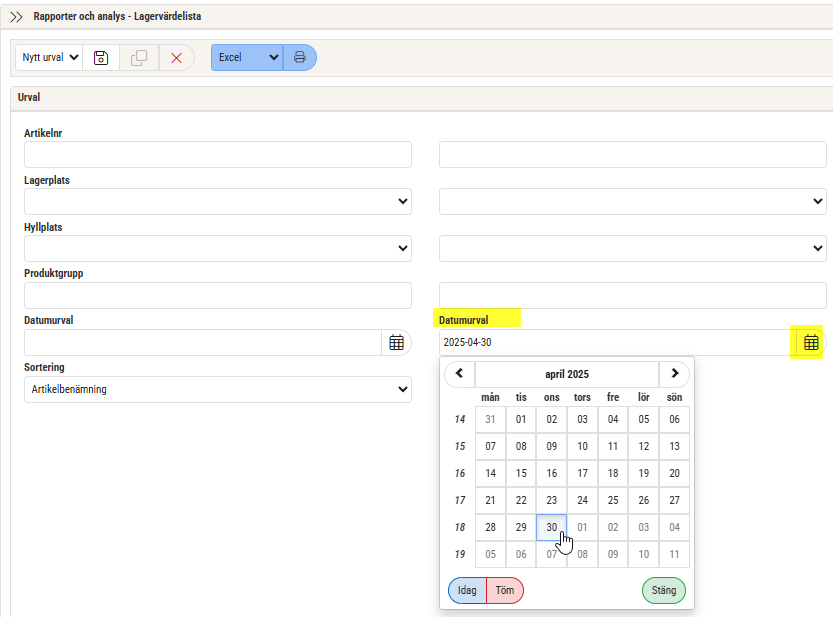Image resolution: width=833 pixels, height=617 pixels.
Task: Click the left Artikelnr input field
Action: pos(217,154)
